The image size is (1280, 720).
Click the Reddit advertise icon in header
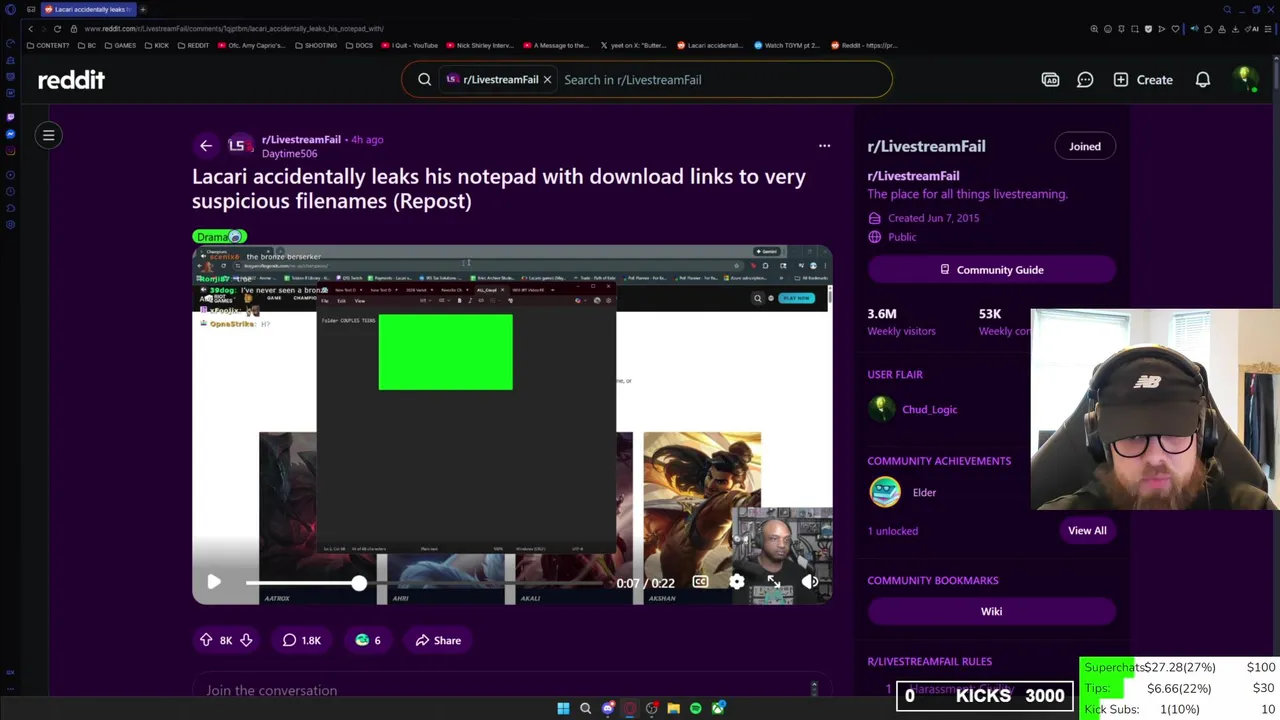1050,80
